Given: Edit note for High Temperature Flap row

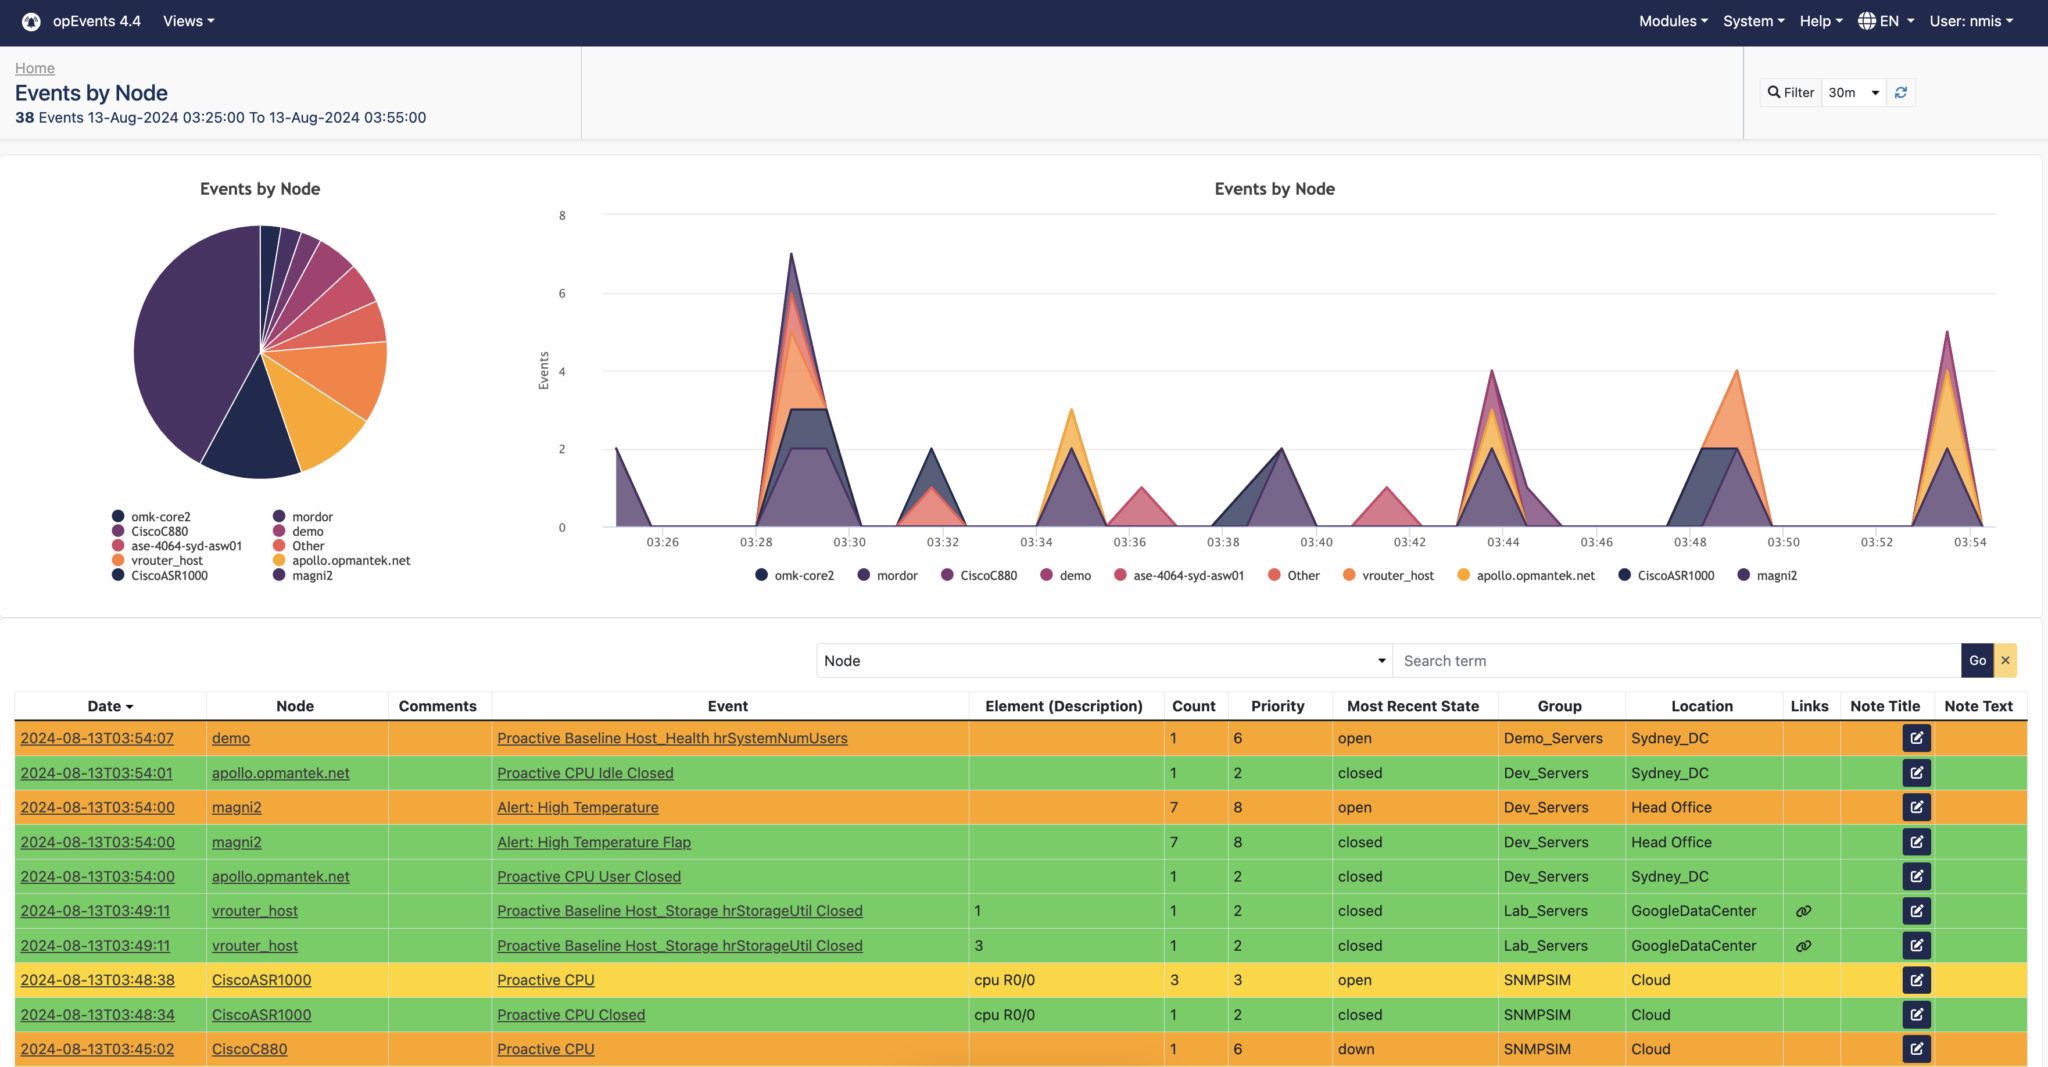Looking at the screenshot, I should (1916, 842).
